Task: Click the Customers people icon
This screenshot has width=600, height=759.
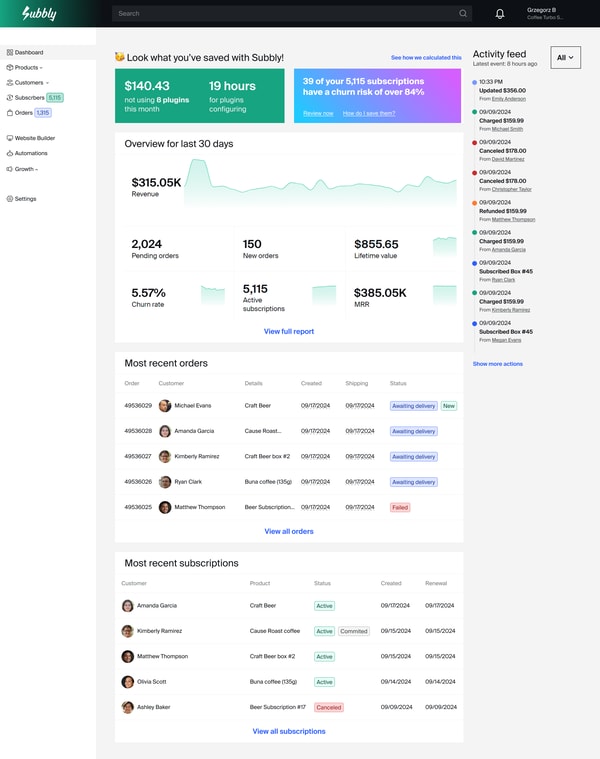Action: coord(10,82)
